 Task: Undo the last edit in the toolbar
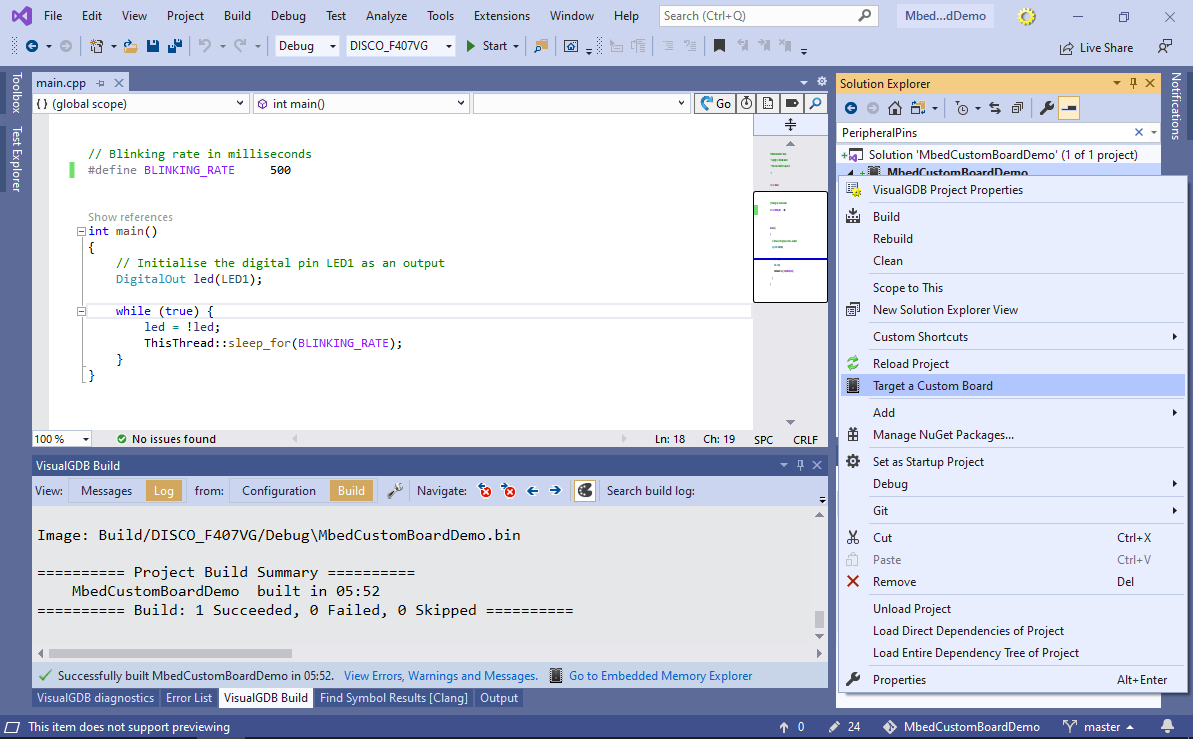[x=205, y=46]
